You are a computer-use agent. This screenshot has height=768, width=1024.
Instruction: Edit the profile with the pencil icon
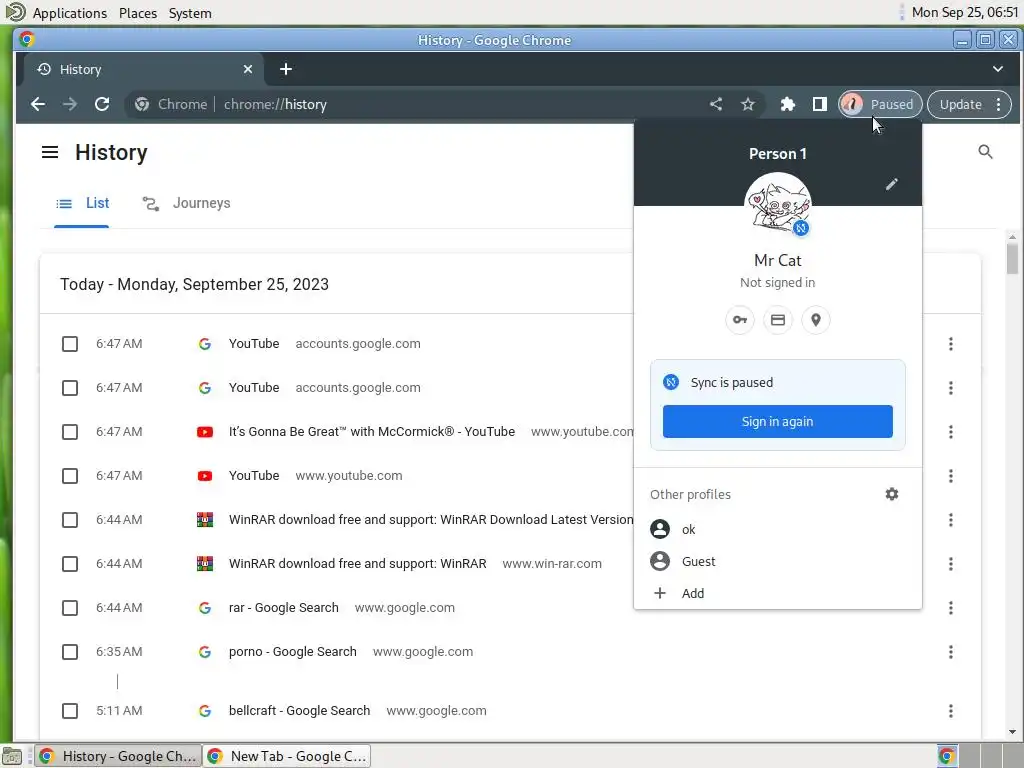coord(891,184)
